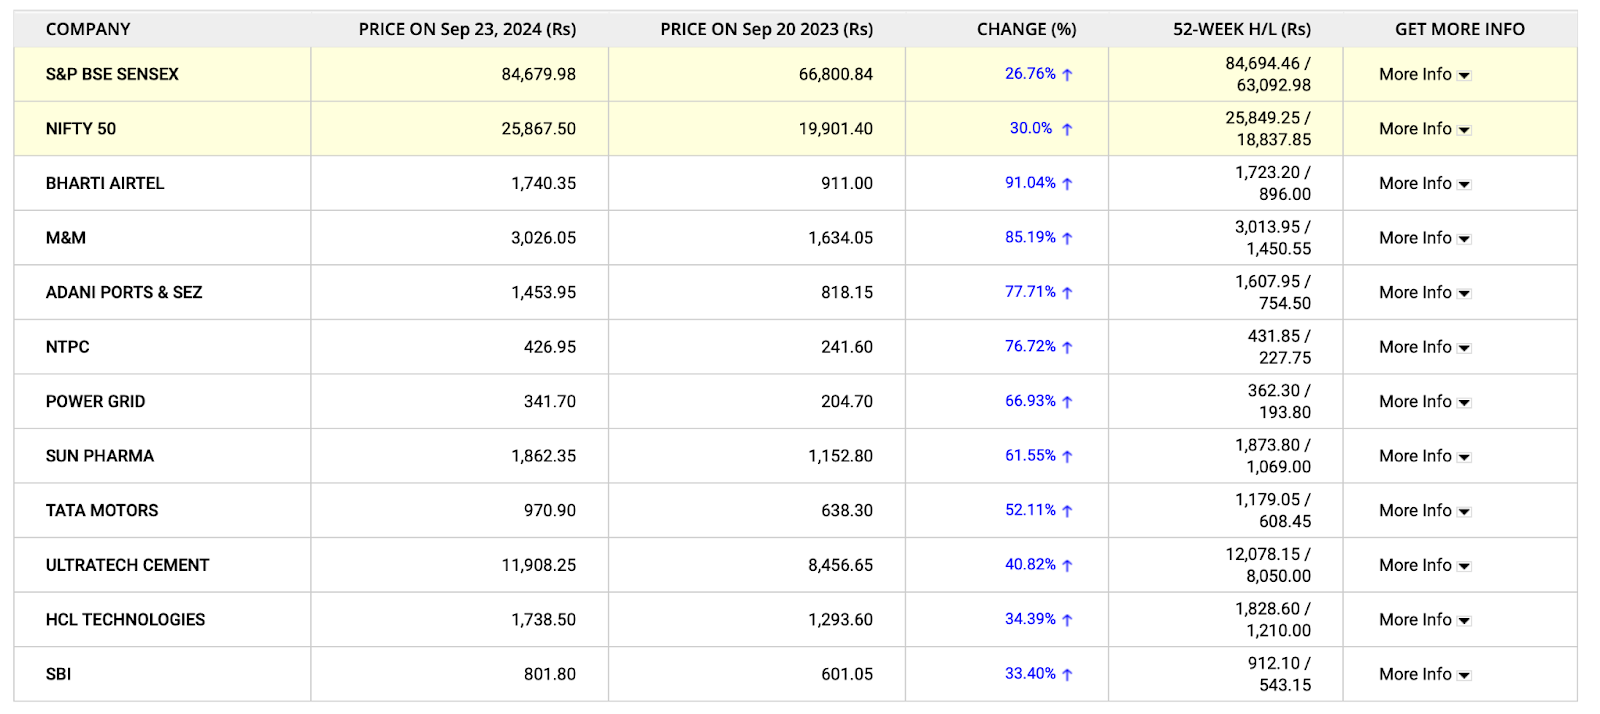The width and height of the screenshot is (1600, 714).
Task: Open the BHARTI AIRTEL company link
Action: click(x=105, y=183)
